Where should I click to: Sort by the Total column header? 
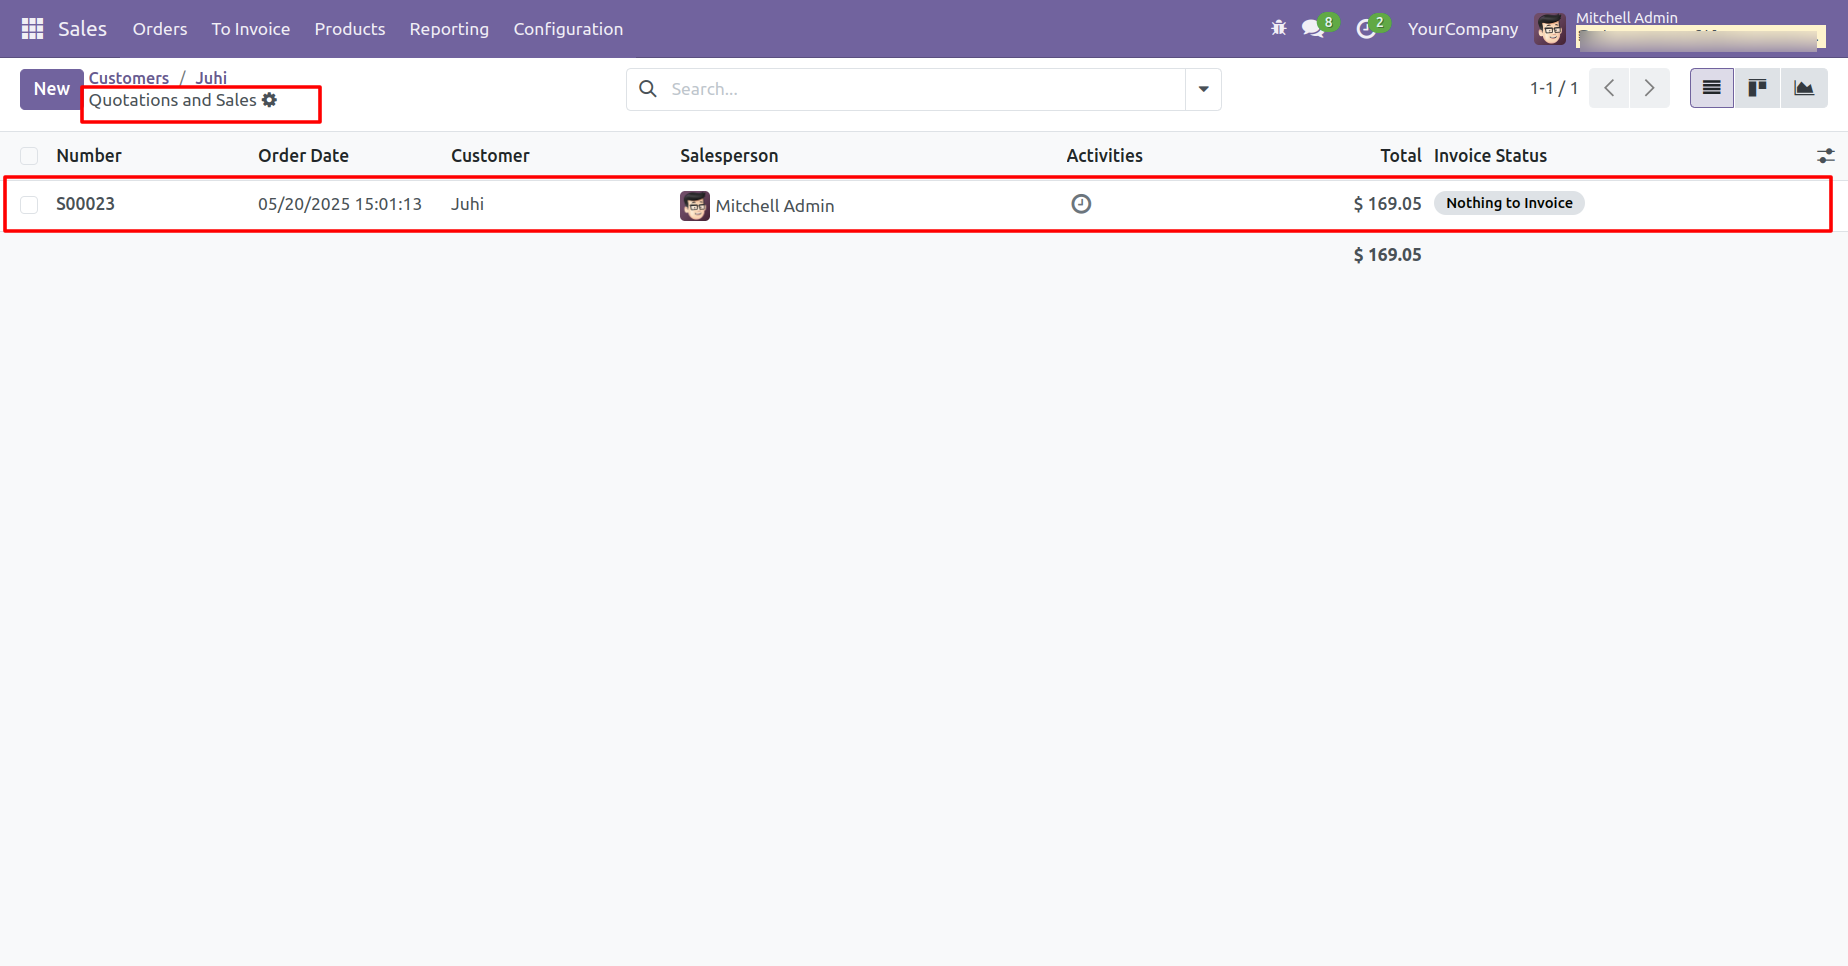click(x=1400, y=155)
